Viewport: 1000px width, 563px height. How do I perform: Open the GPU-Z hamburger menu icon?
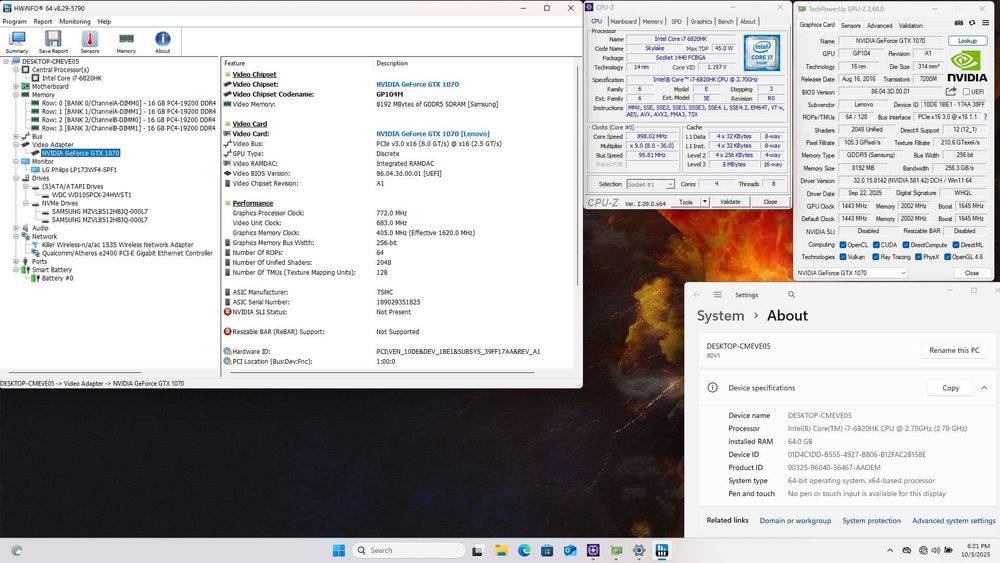click(985, 23)
